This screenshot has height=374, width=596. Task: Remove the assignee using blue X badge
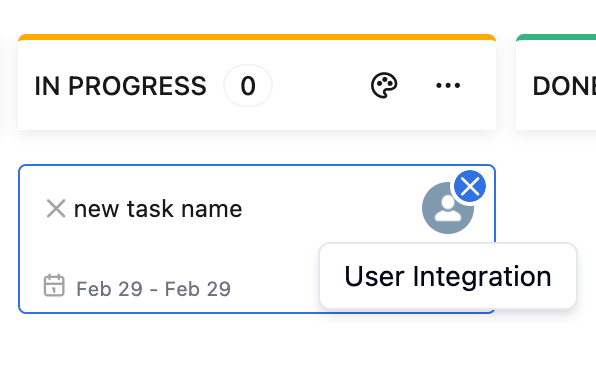[470, 186]
